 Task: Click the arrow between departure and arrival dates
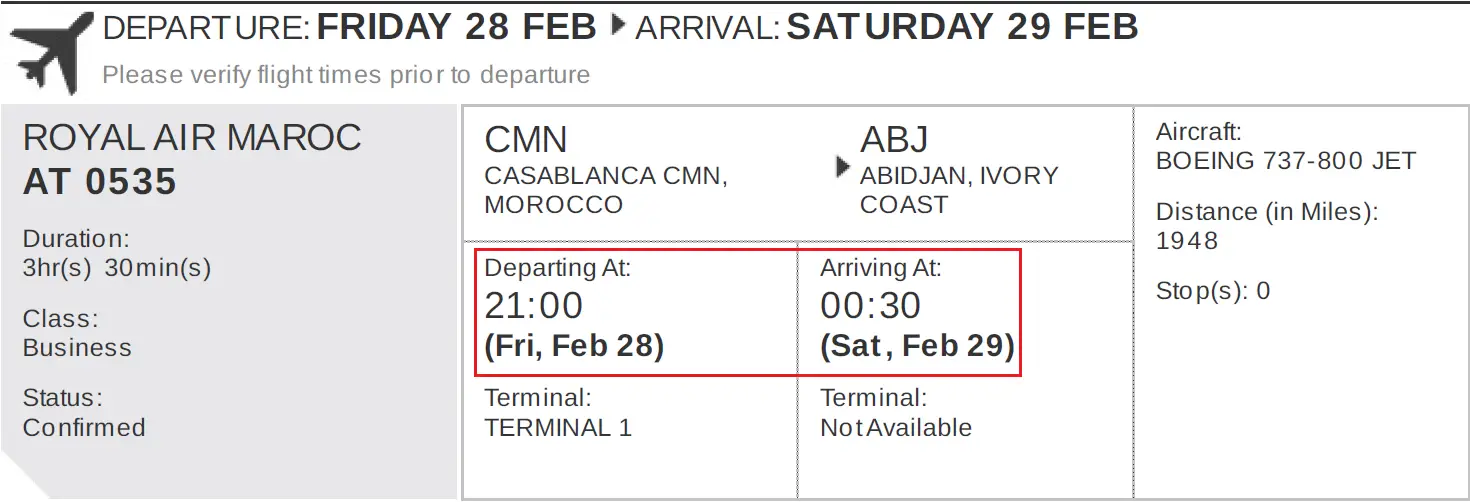click(x=618, y=26)
